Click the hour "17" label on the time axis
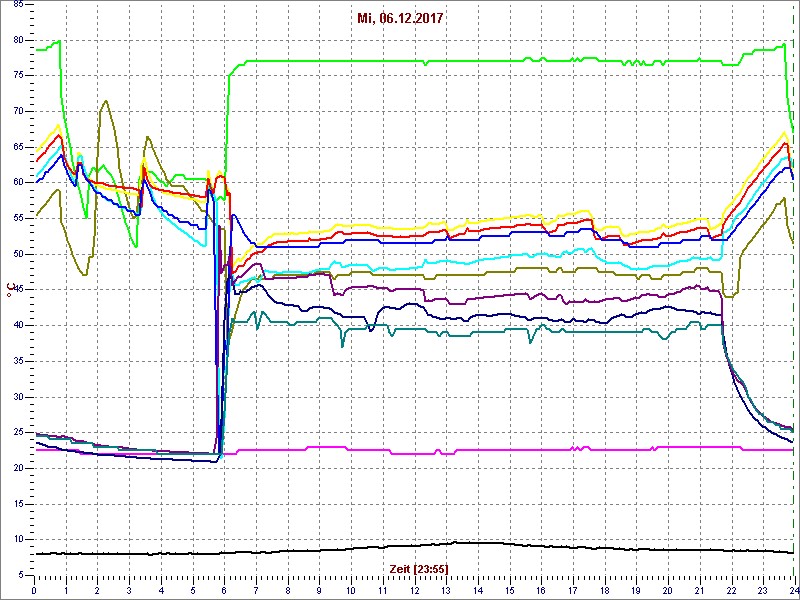 pyautogui.click(x=572, y=589)
